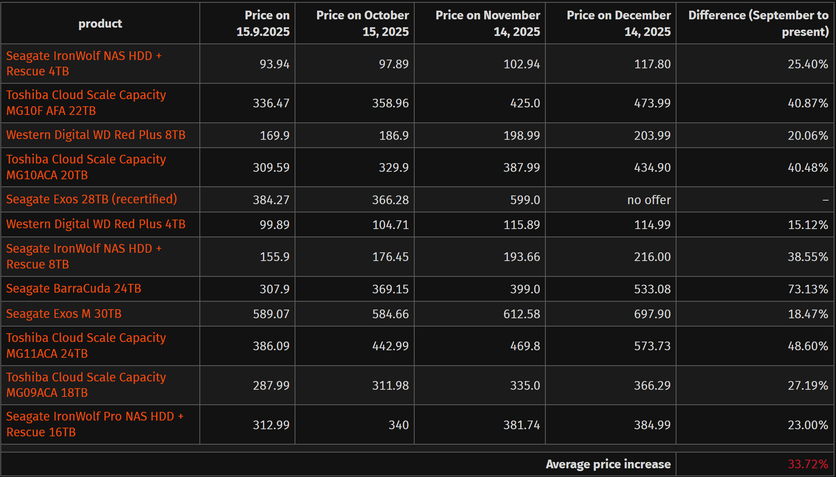The width and height of the screenshot is (836, 477).
Task: Select Toshiba Cloud Scale Capacity MG10ACA 20TB link
Action: point(86,167)
